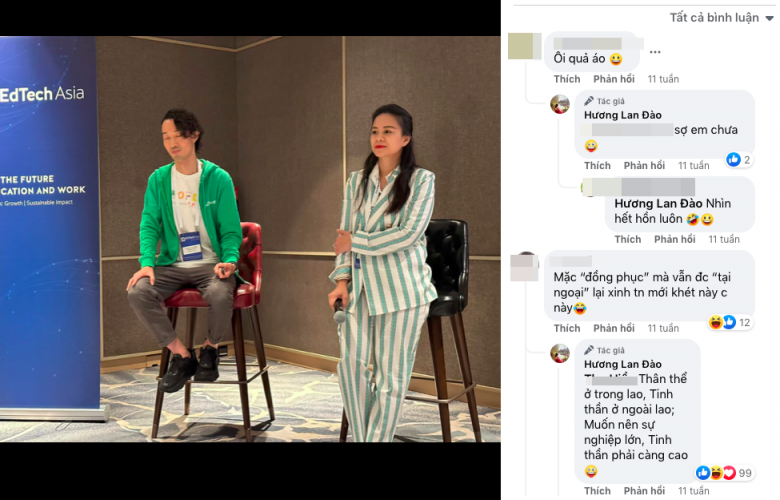This screenshot has height=500, width=780.
Task: Click Phản hồi under the "Mặc đồng phục" comment
Action: click(x=613, y=328)
